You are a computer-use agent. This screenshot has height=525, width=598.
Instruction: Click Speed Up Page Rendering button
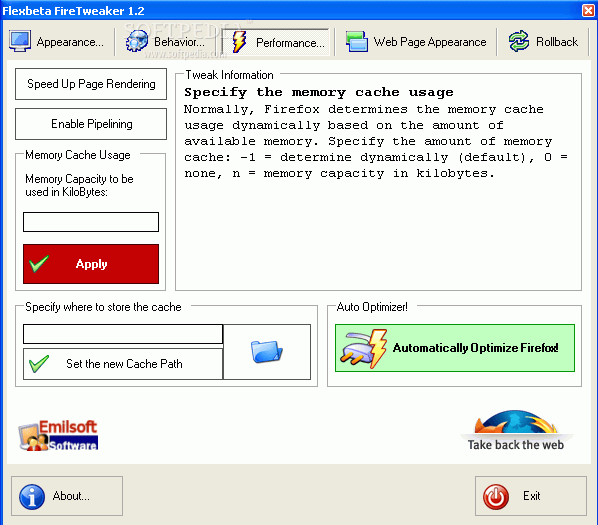coord(91,84)
